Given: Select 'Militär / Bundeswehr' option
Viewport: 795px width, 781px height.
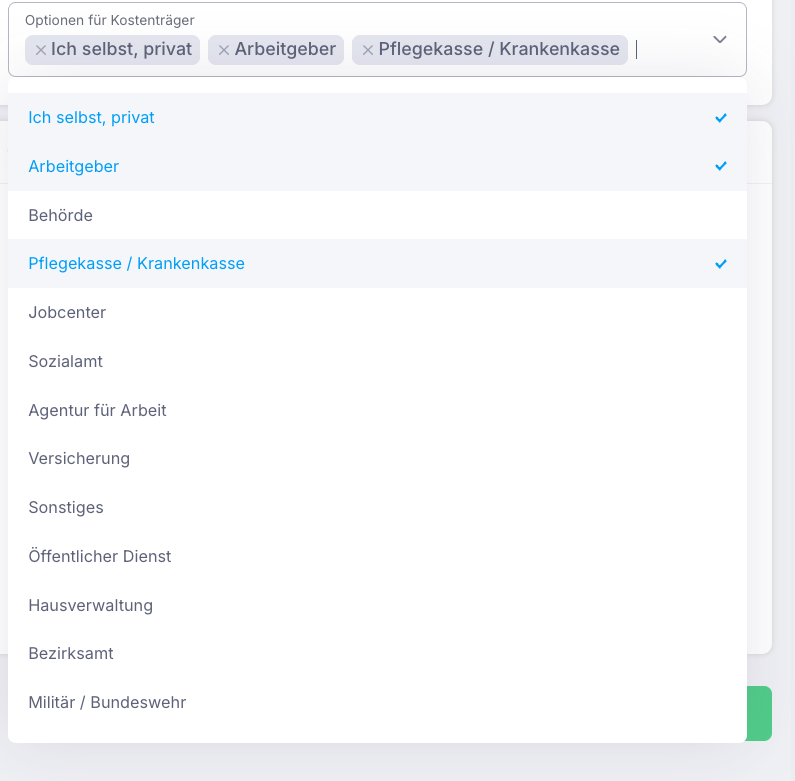Looking at the screenshot, I should coord(377,702).
